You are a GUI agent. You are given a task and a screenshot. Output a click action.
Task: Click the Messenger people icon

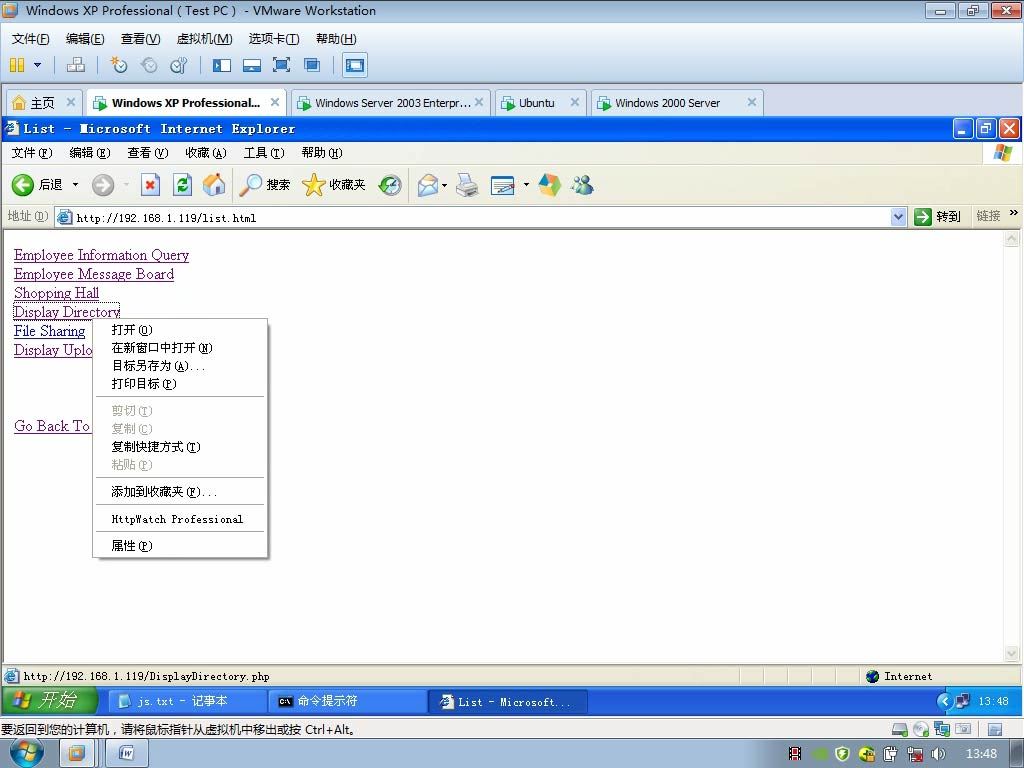tap(582, 185)
